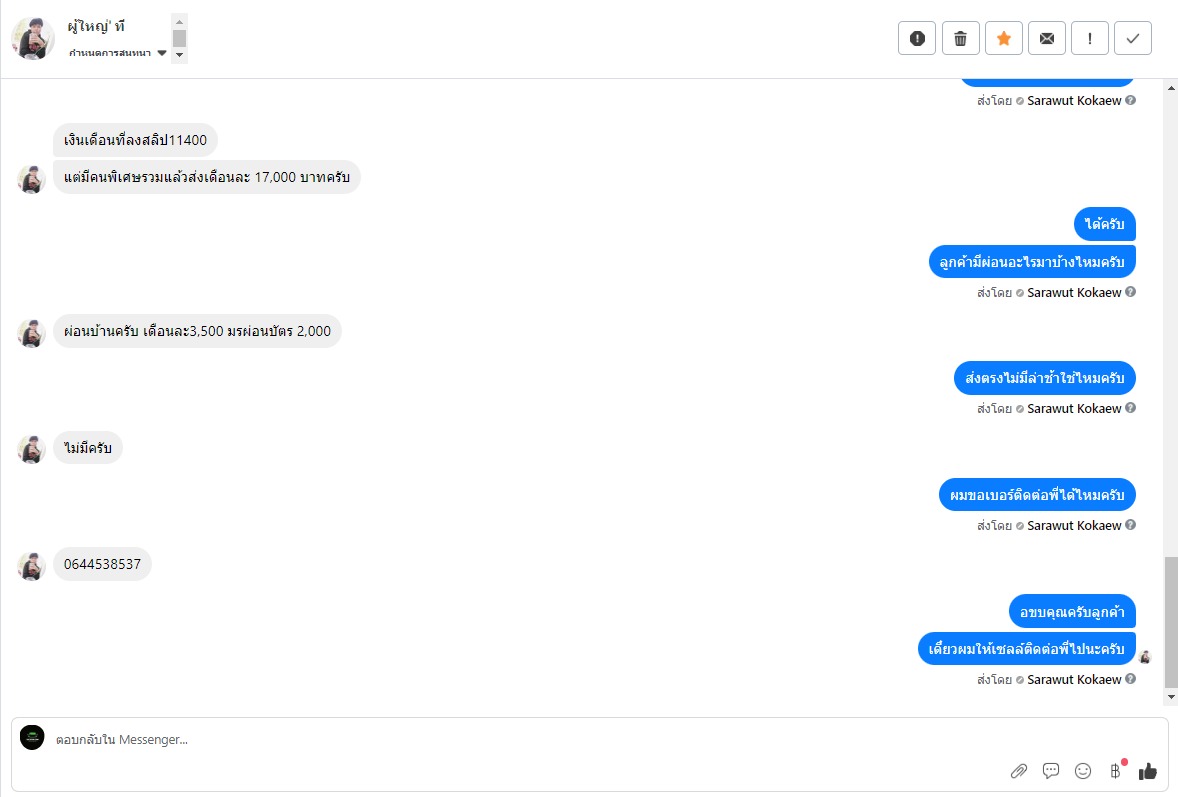Open saved replies speech bubble icon
This screenshot has height=797, width=1178.
(1051, 771)
